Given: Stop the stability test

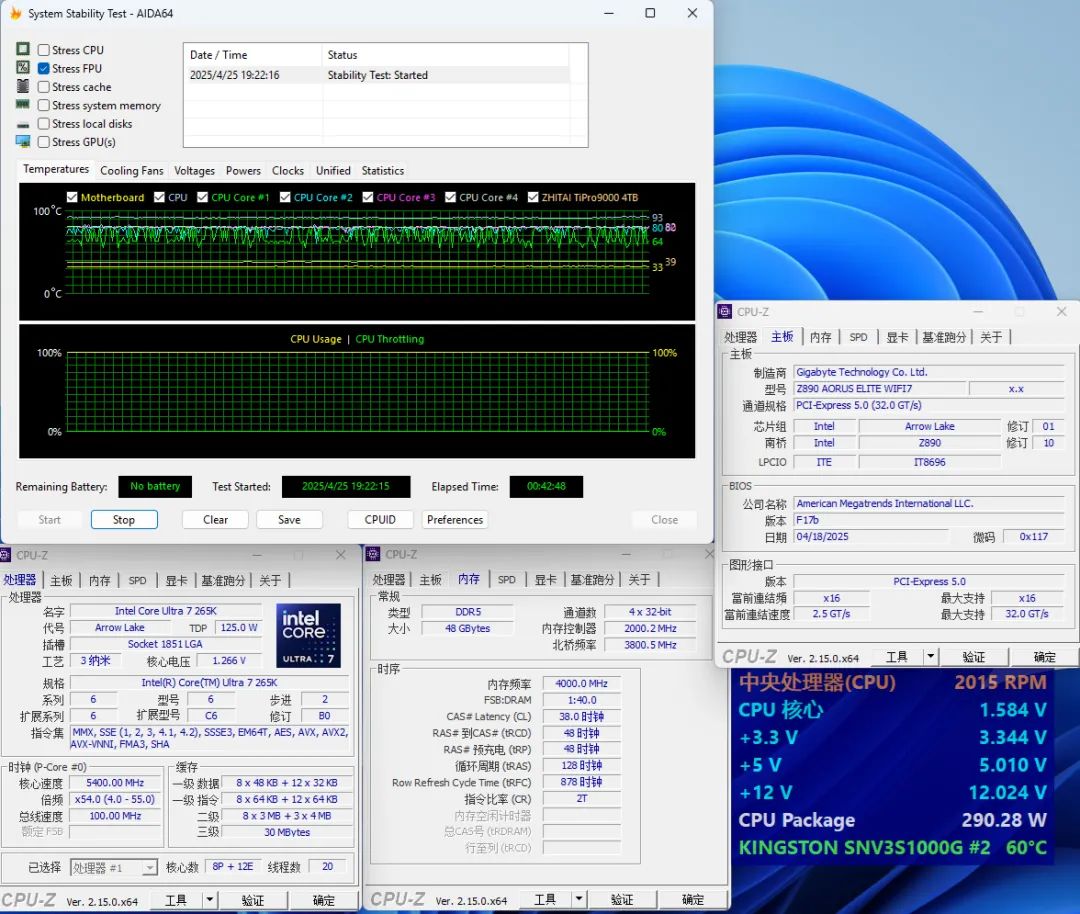Looking at the screenshot, I should (124, 519).
